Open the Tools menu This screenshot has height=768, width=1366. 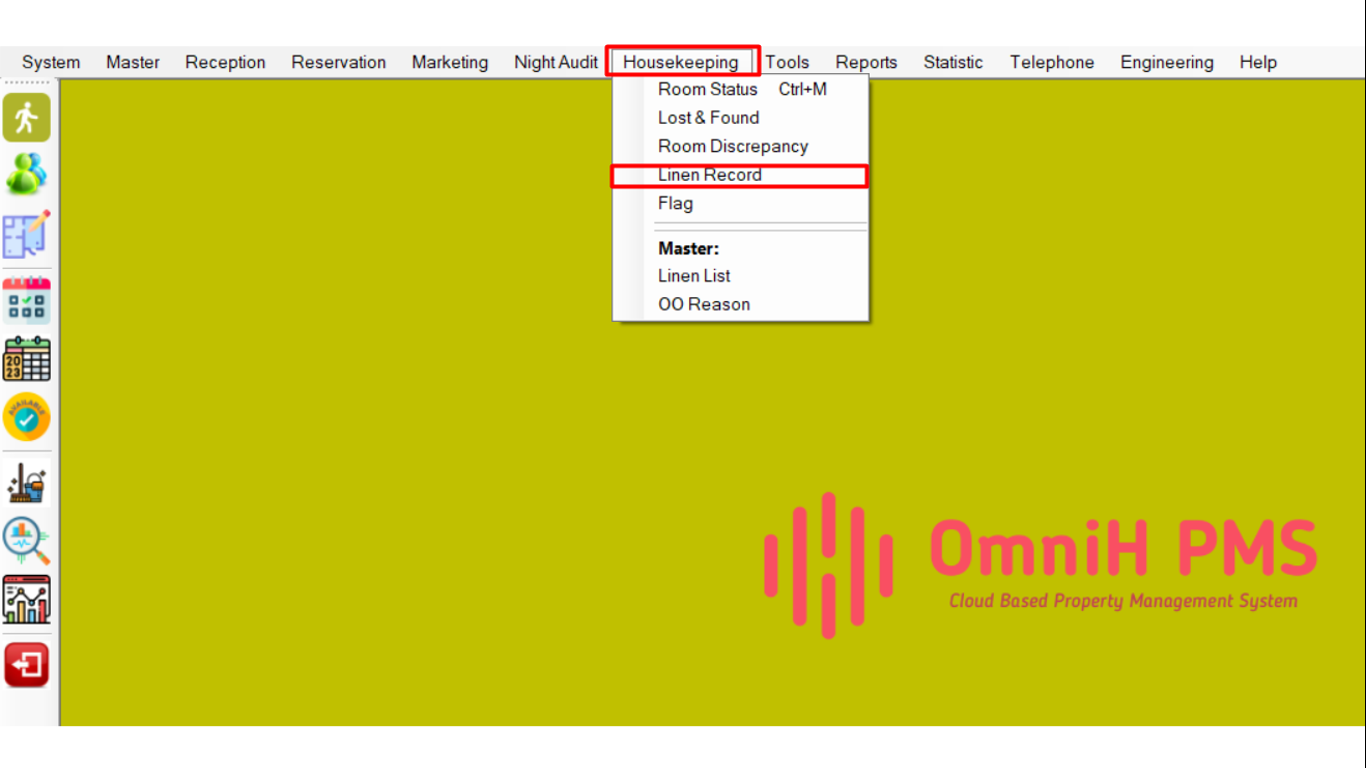pyautogui.click(x=787, y=62)
